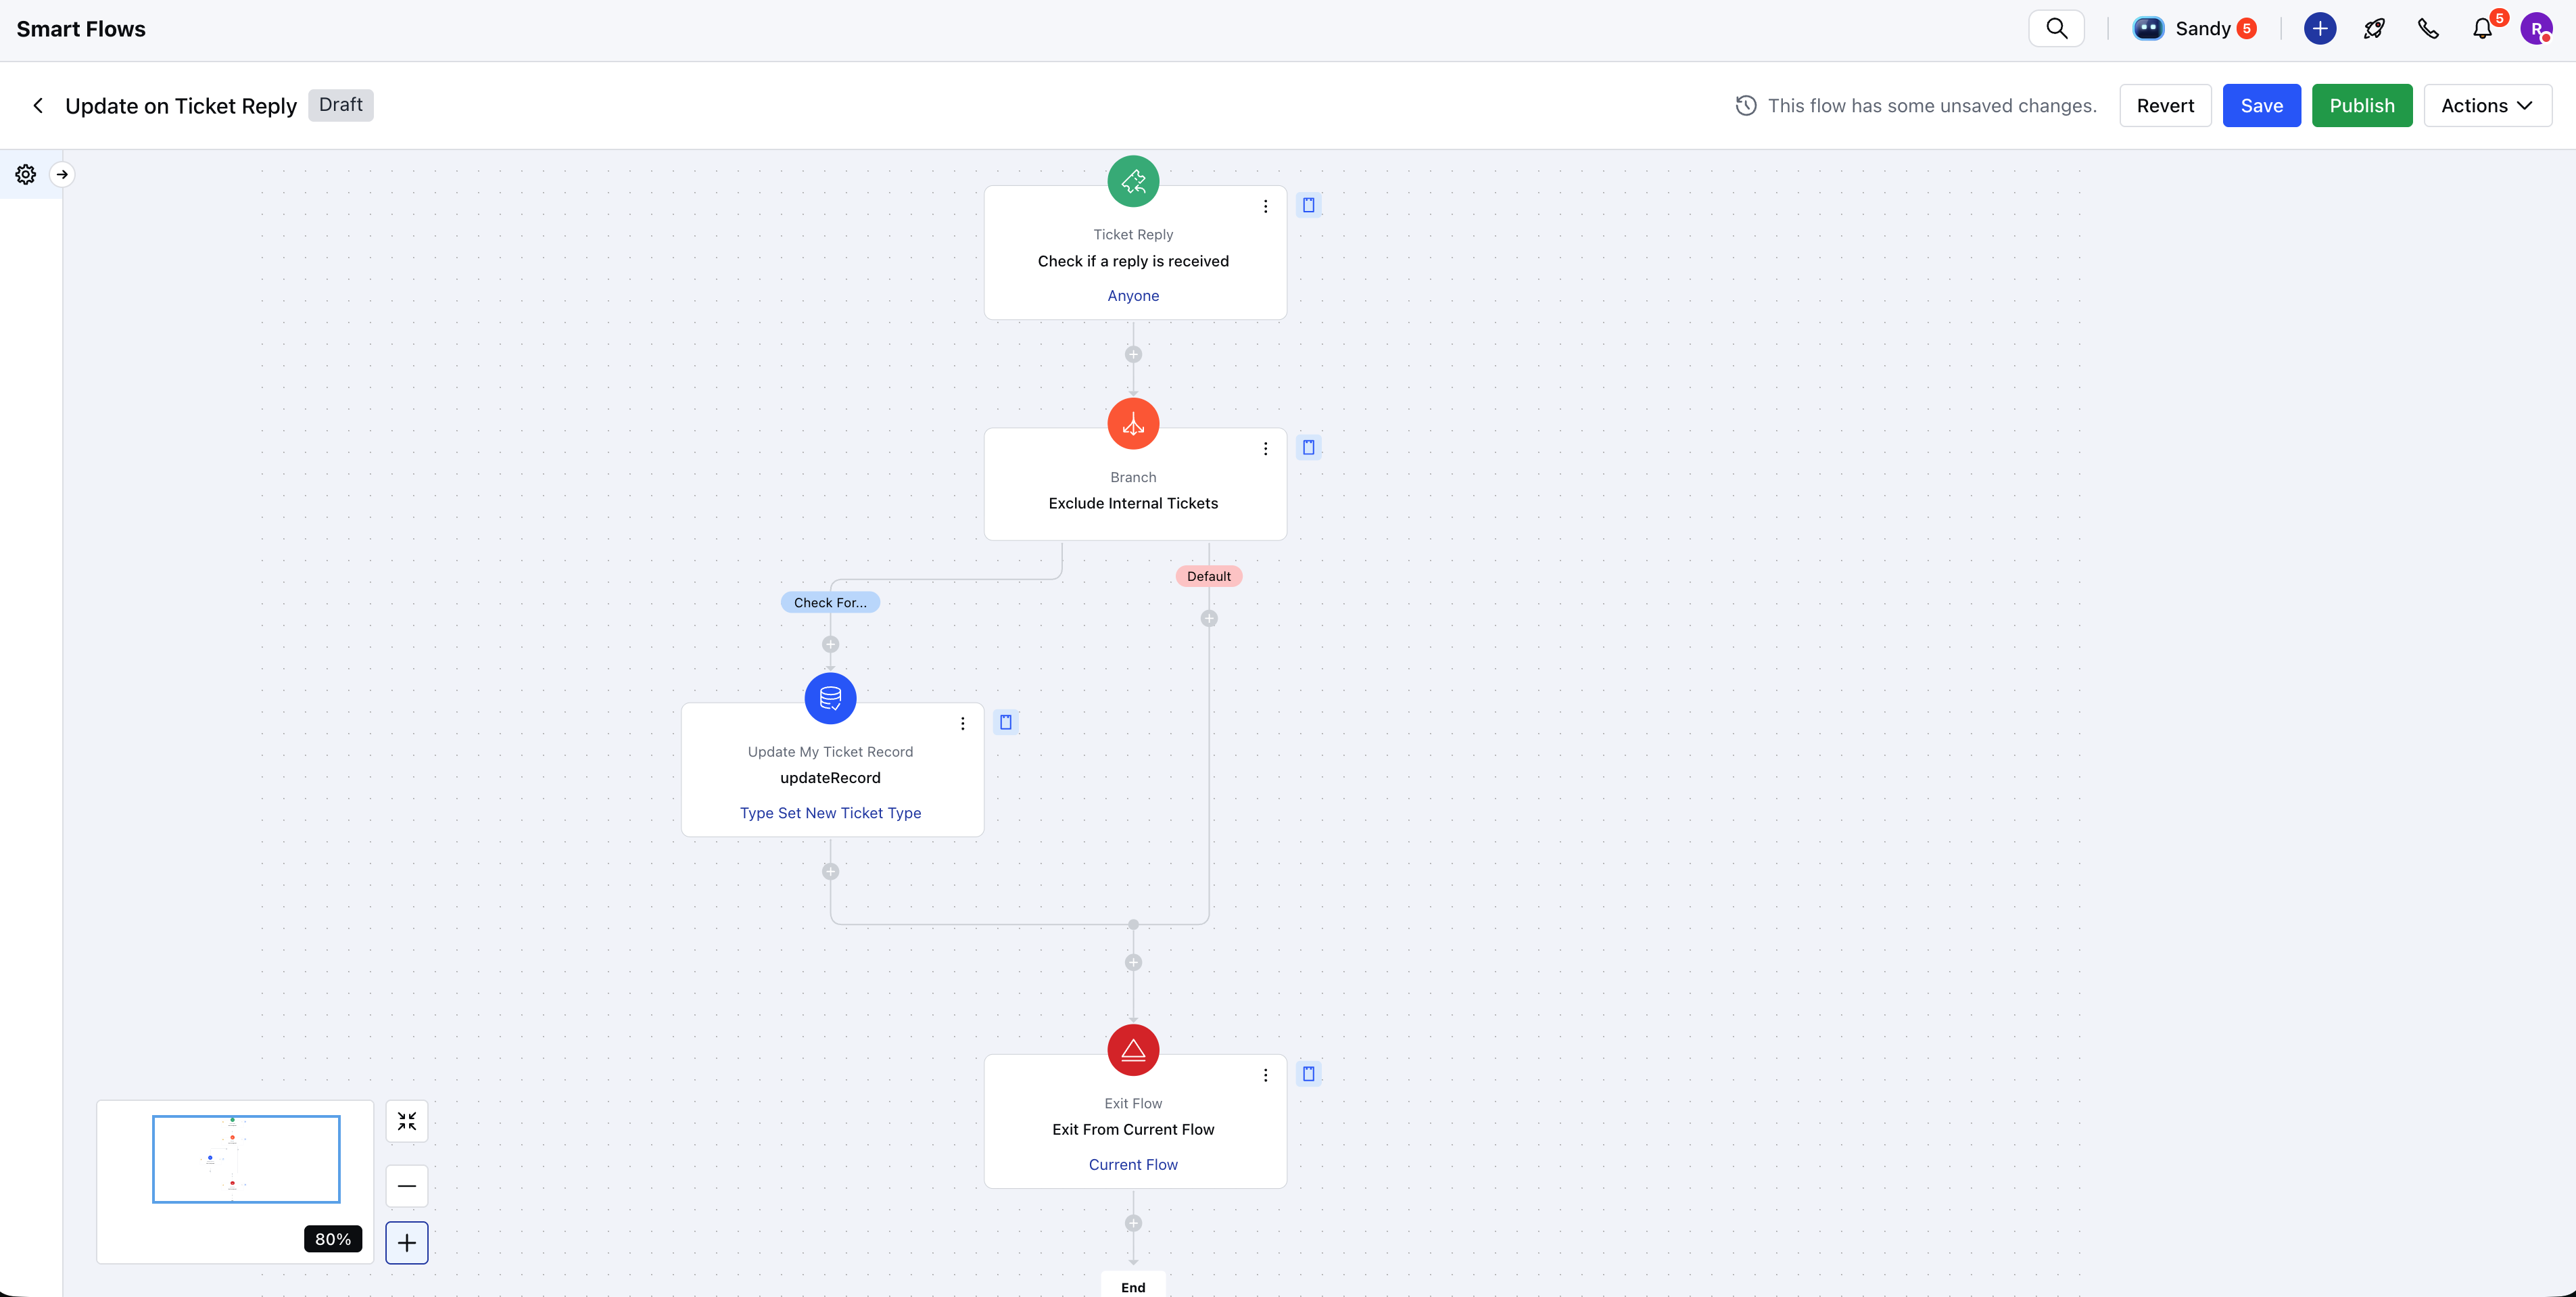This screenshot has width=2576, height=1297.
Task: Open three-dot menu on Ticket Reply node
Action: click(x=1265, y=206)
